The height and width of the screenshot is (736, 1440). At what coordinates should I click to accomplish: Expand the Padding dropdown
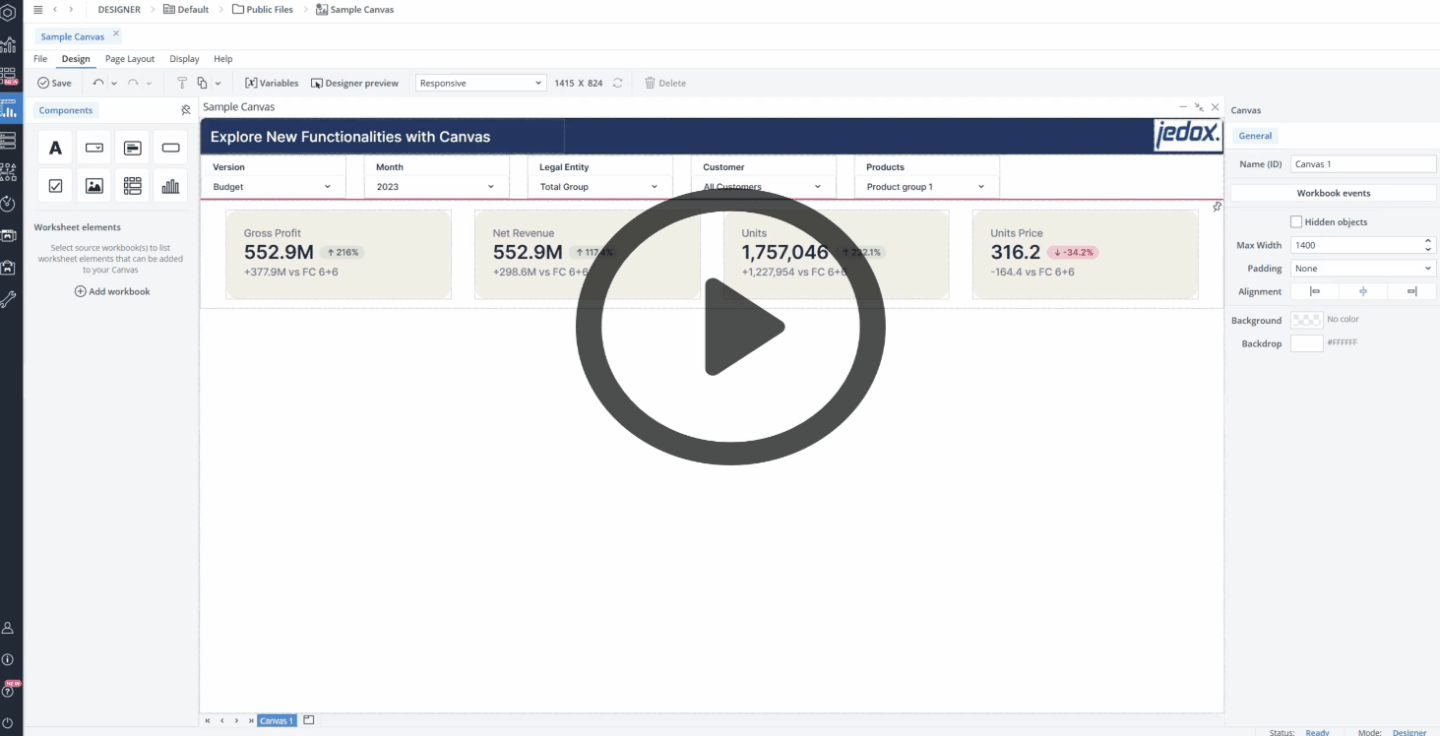click(x=1362, y=268)
